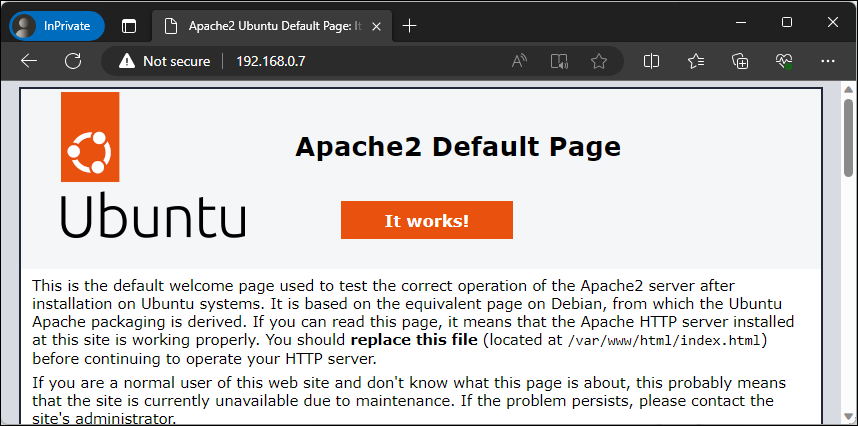Click the Not secure warning indicator
858x426 pixels.
click(x=165, y=61)
